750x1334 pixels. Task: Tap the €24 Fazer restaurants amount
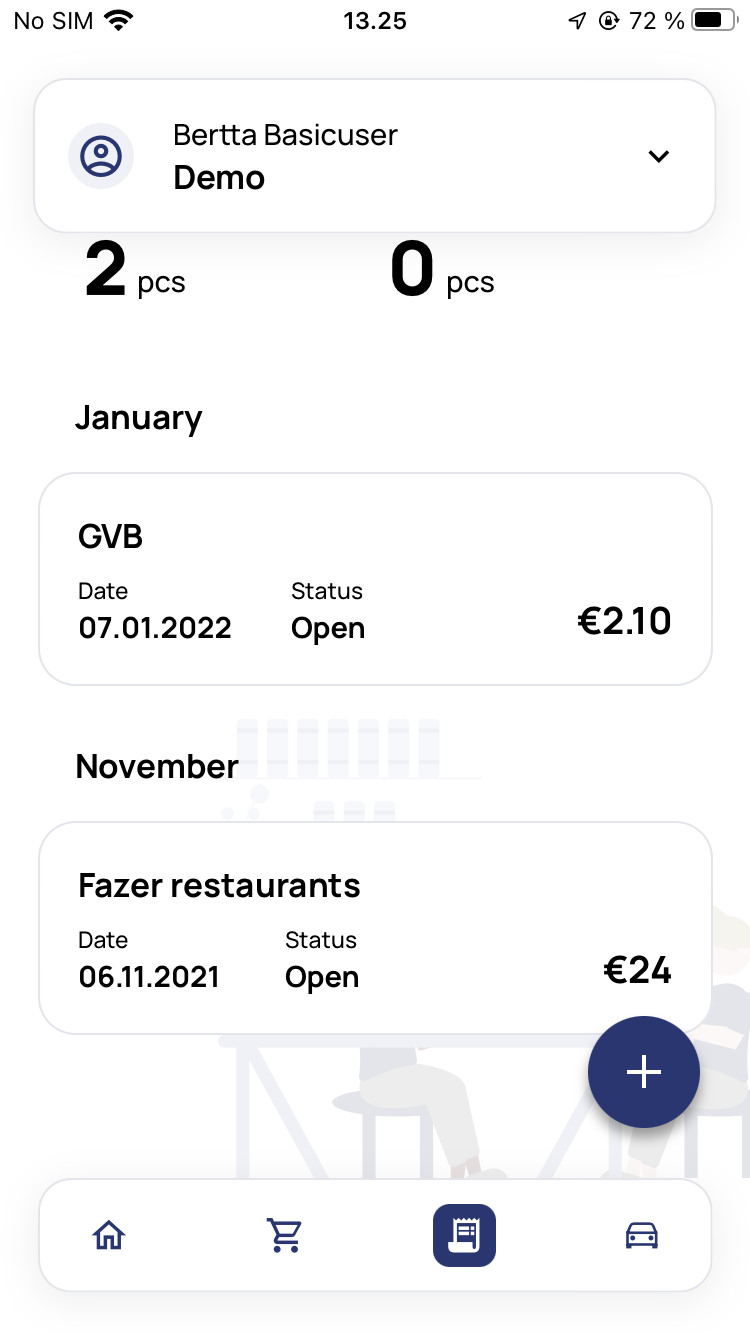click(x=637, y=971)
